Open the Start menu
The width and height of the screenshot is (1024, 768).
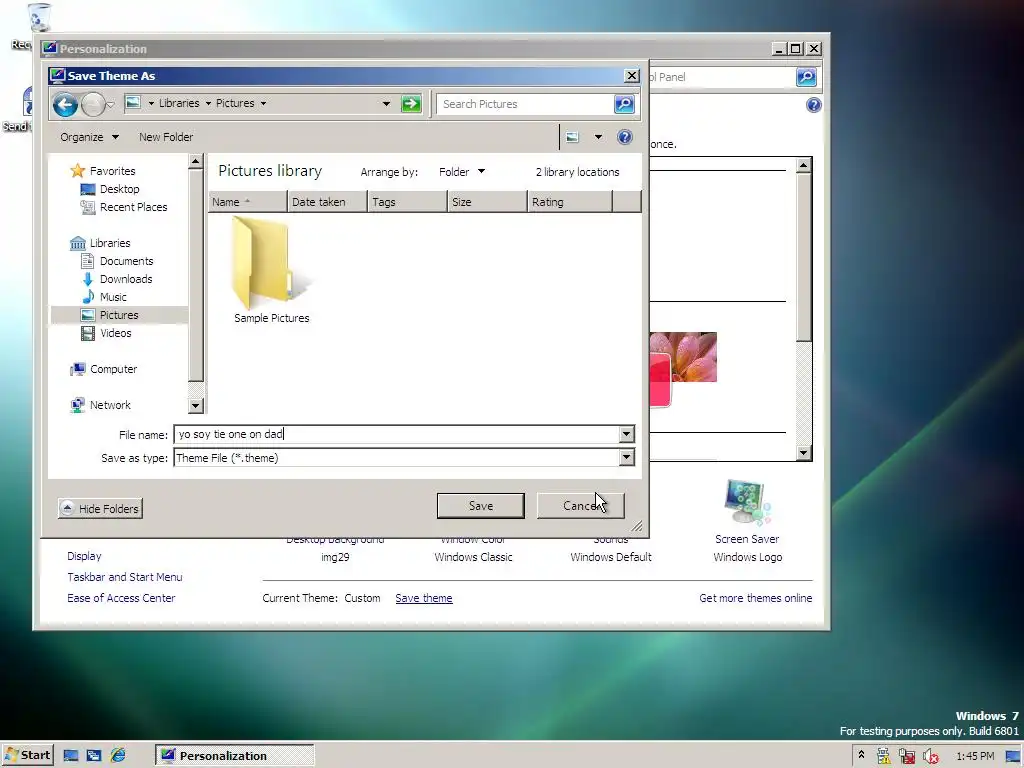[x=27, y=756]
